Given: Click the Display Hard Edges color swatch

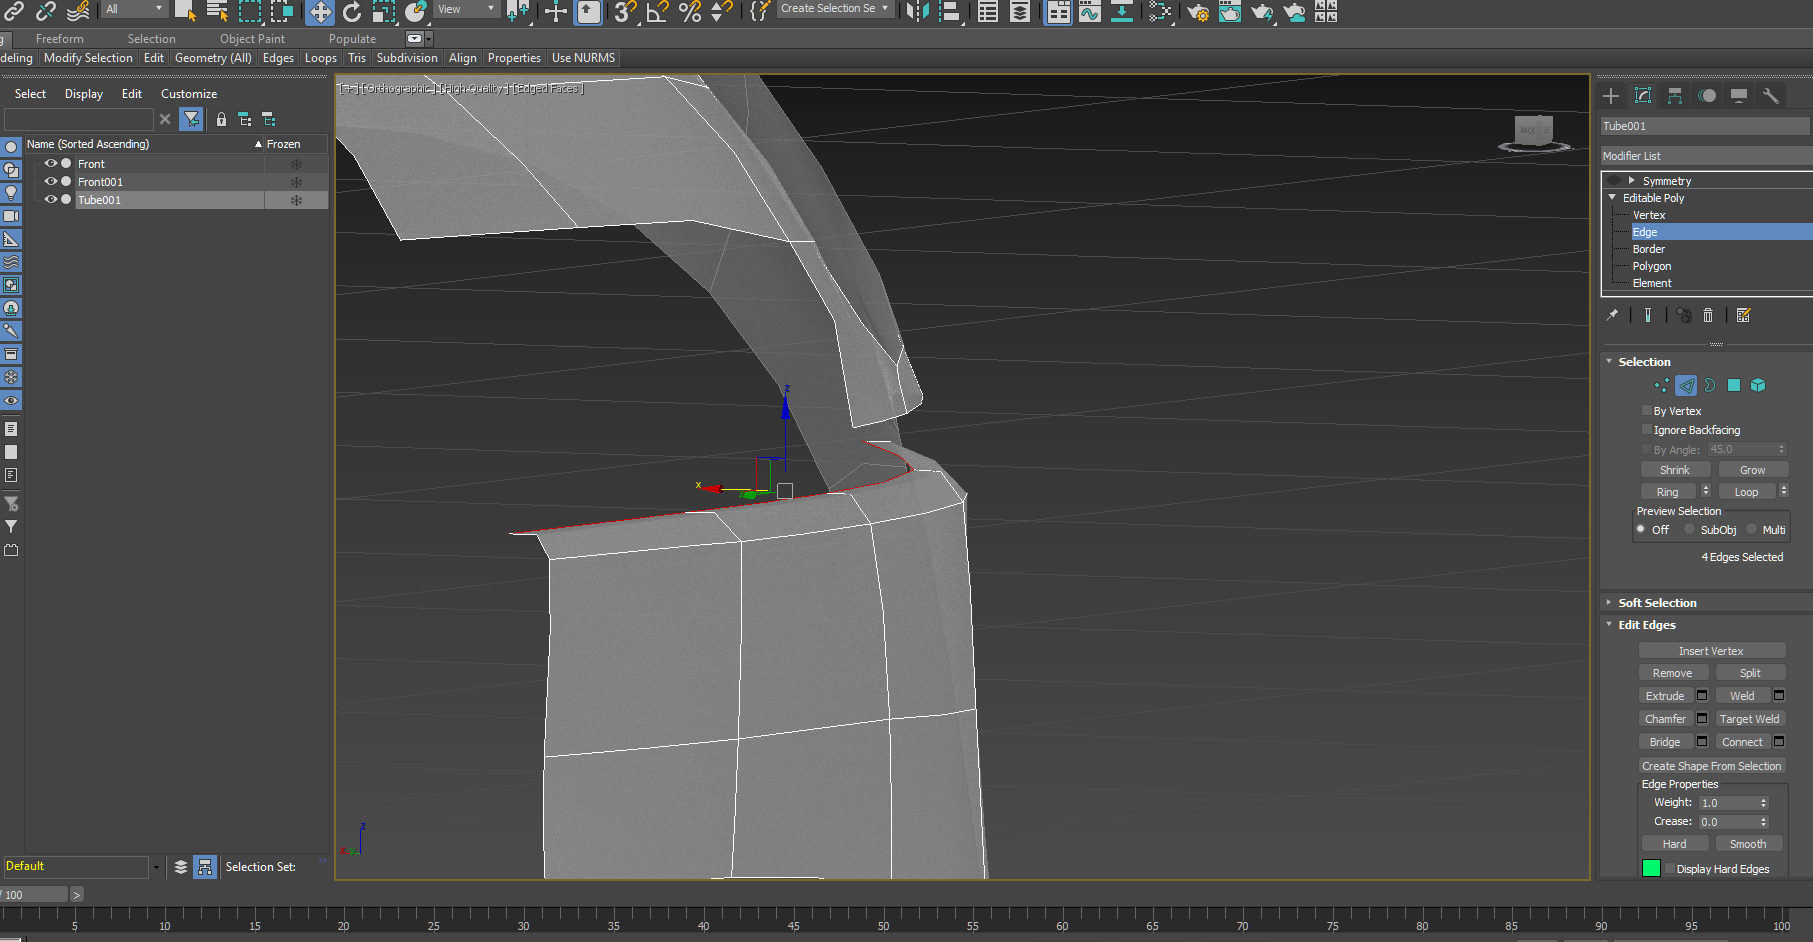Looking at the screenshot, I should tap(1651, 868).
